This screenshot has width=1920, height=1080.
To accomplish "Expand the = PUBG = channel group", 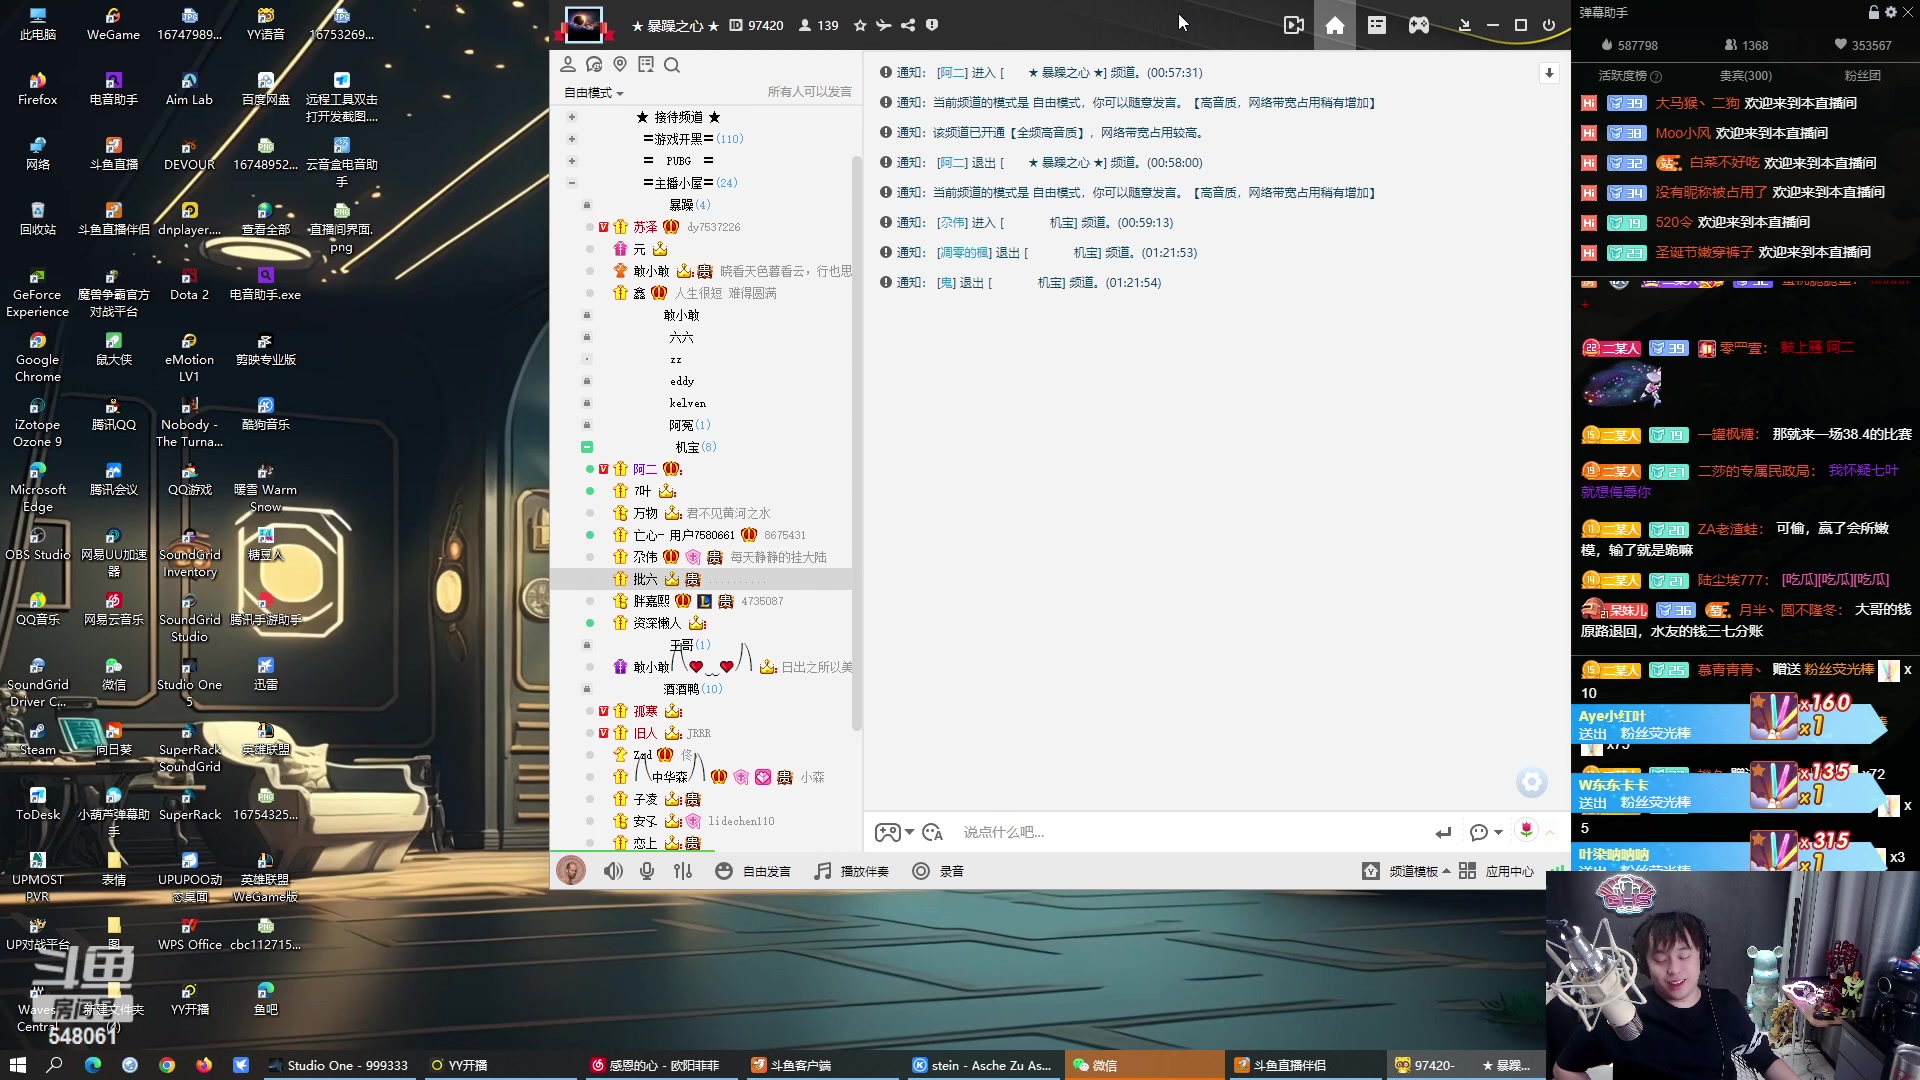I will pyautogui.click(x=572, y=161).
